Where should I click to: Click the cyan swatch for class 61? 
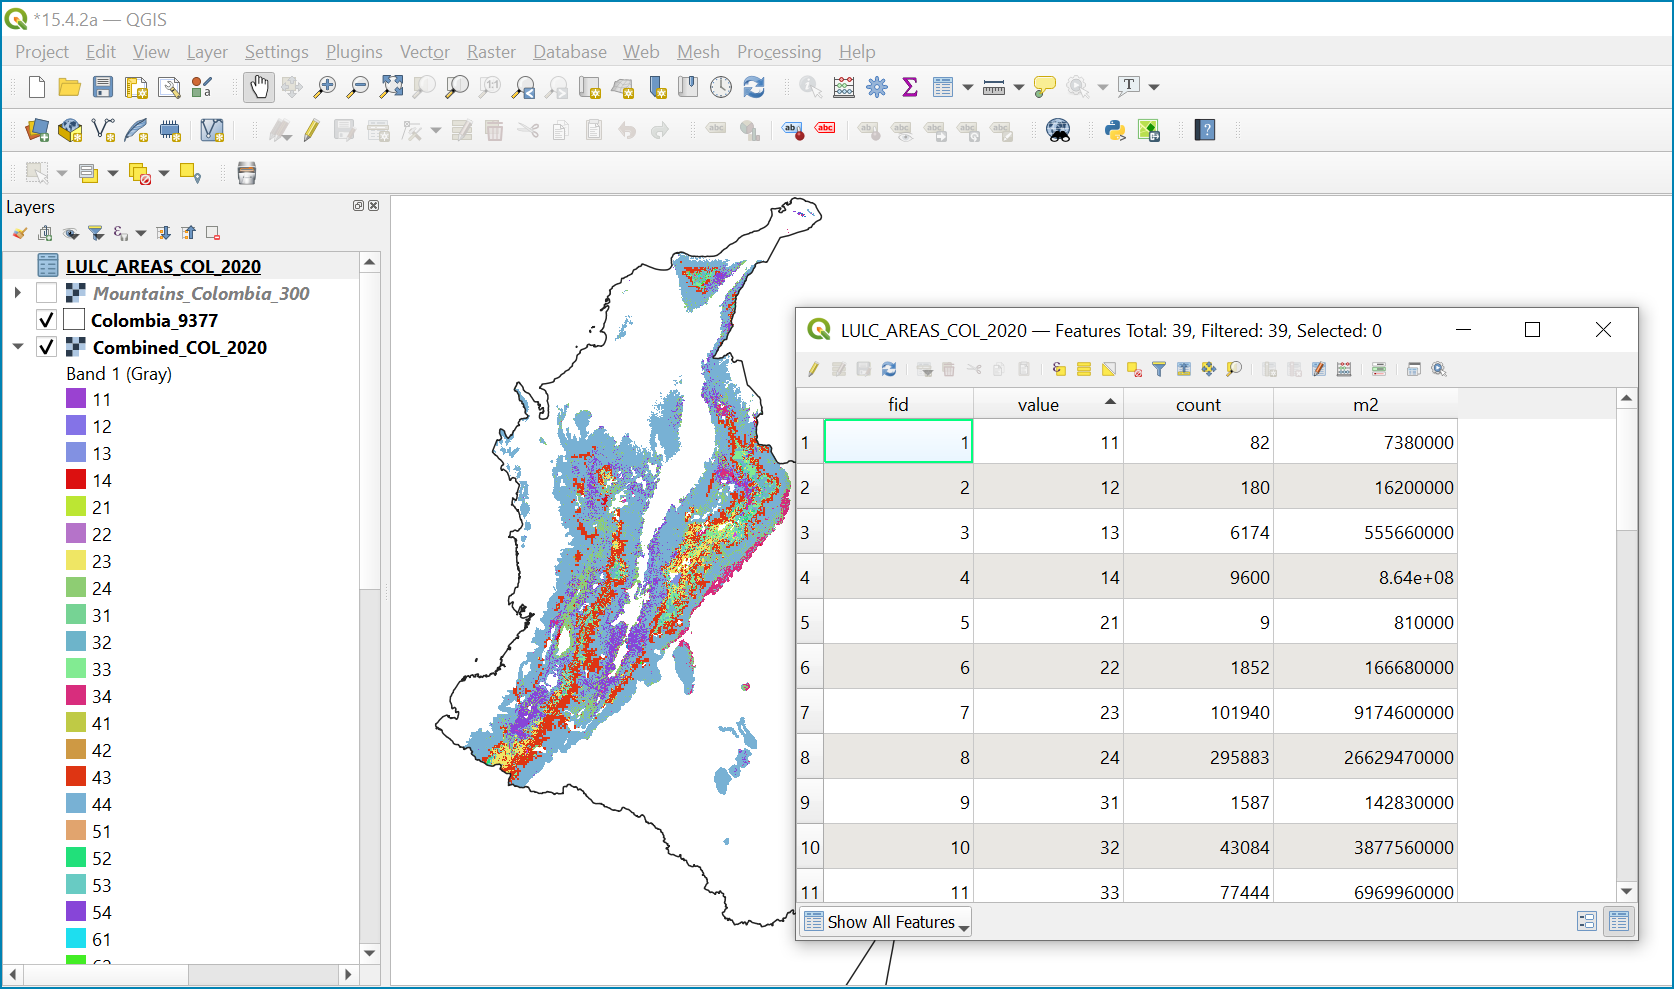[76, 939]
